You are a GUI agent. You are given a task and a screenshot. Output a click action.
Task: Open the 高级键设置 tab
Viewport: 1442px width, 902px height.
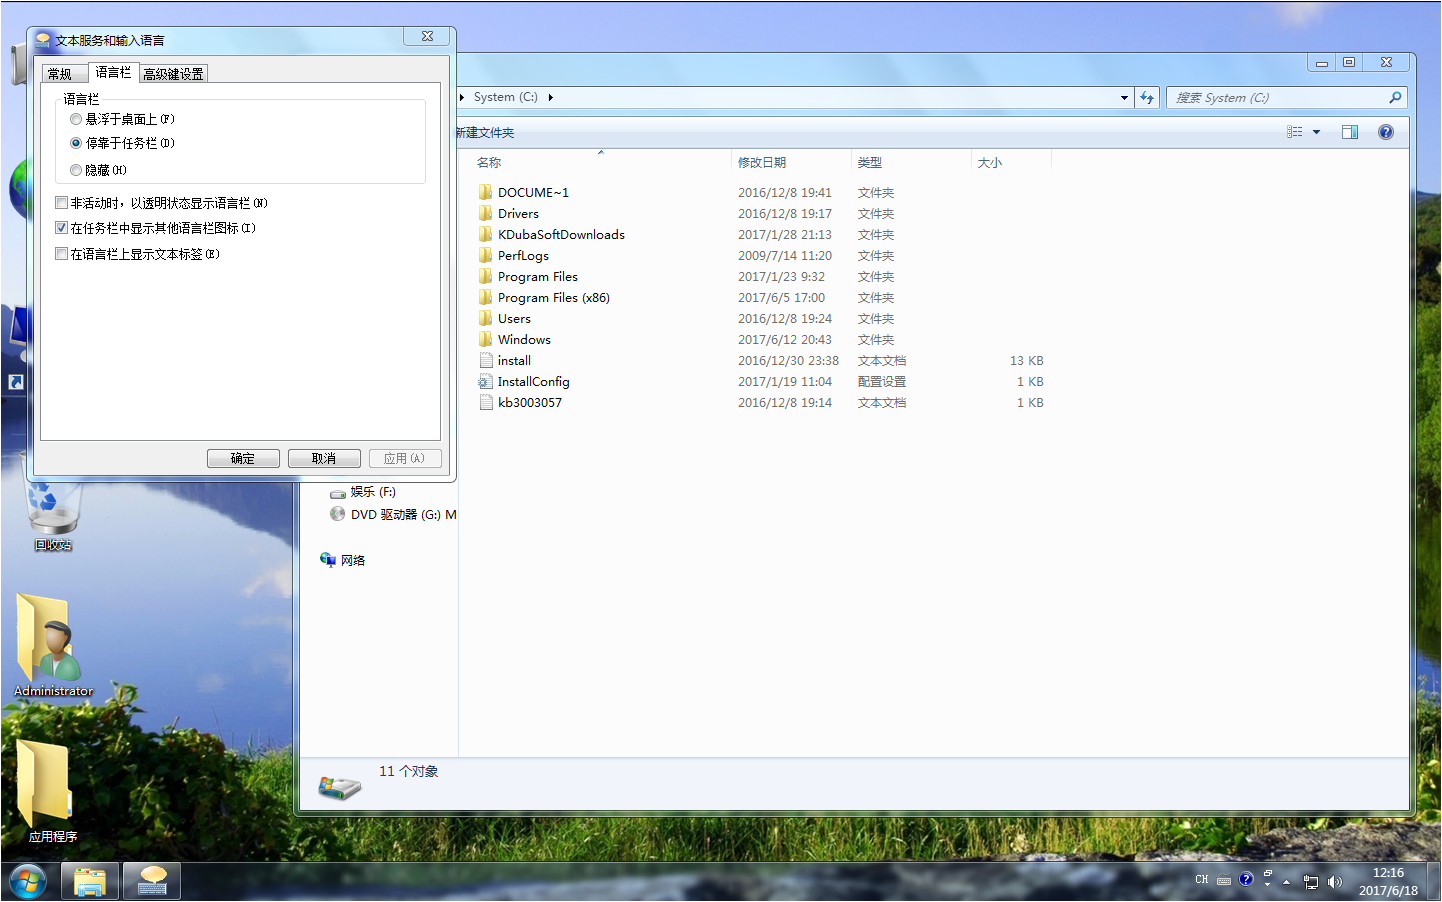tap(173, 74)
